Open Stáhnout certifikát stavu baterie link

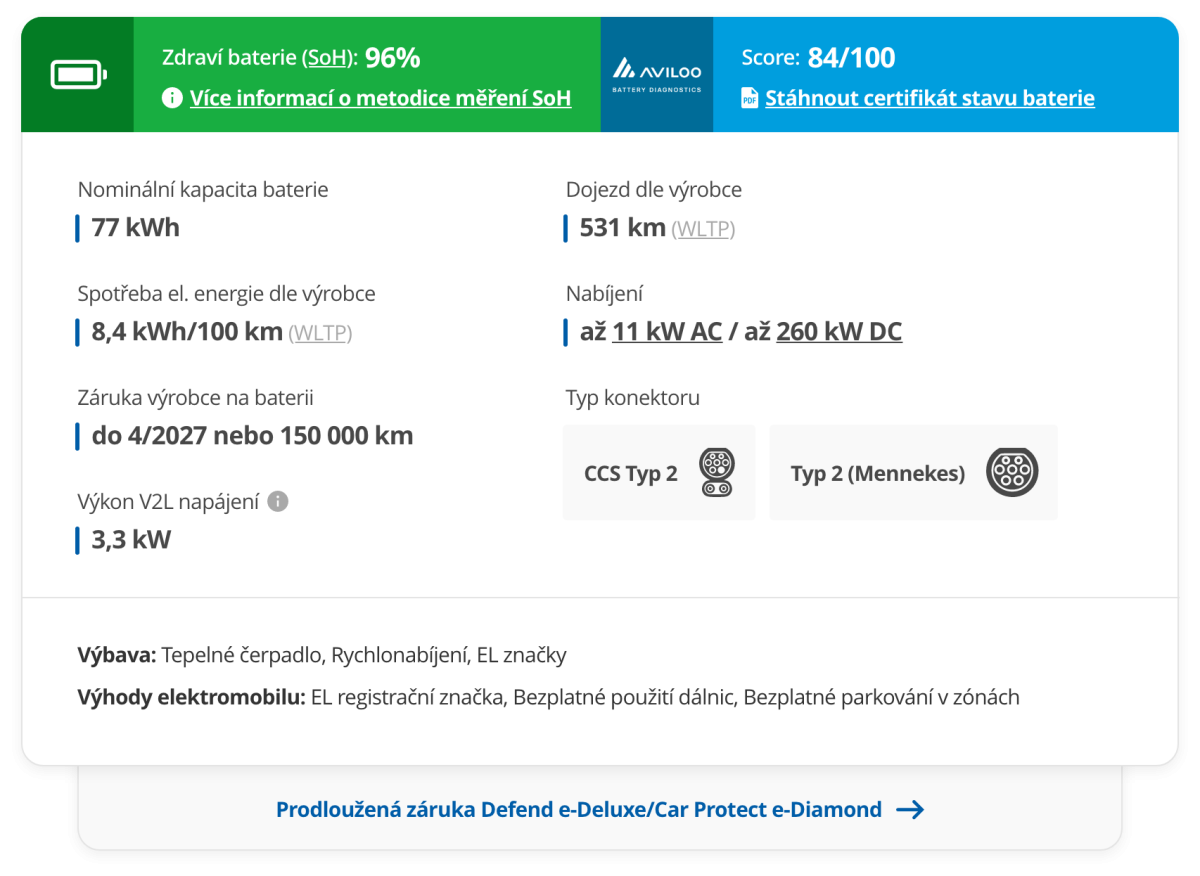[930, 98]
